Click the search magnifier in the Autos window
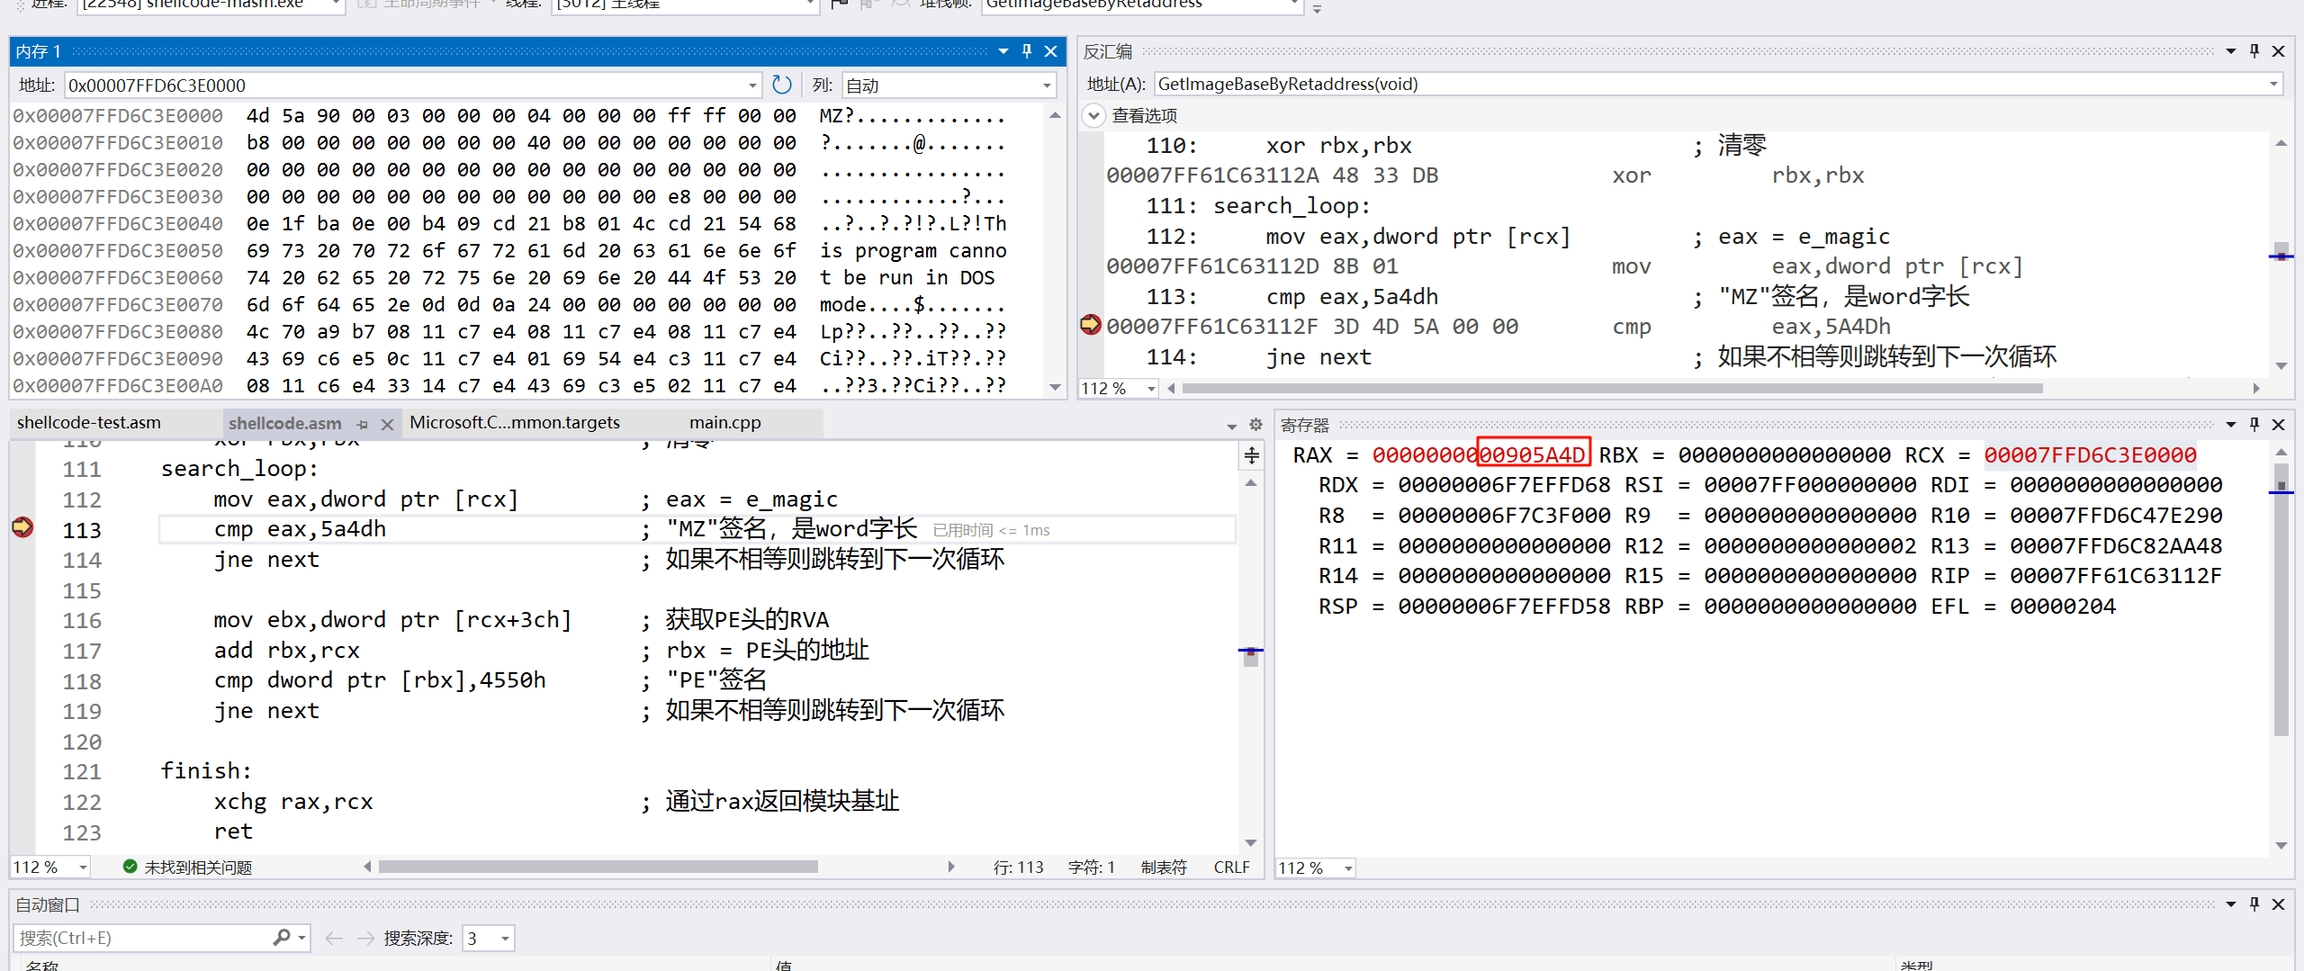Viewport: 2304px width, 971px height. [282, 938]
